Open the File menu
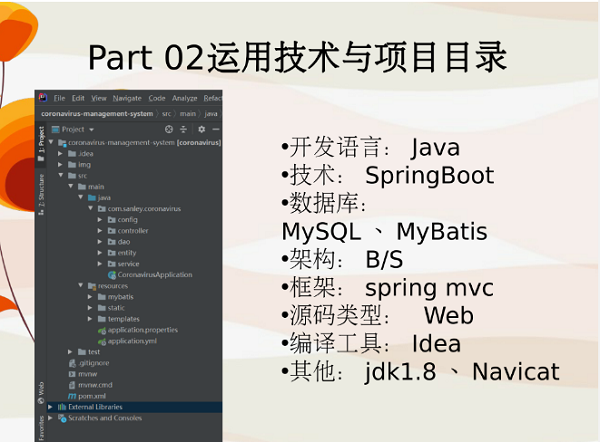Screen dimensions: 600x442 (x=59, y=98)
